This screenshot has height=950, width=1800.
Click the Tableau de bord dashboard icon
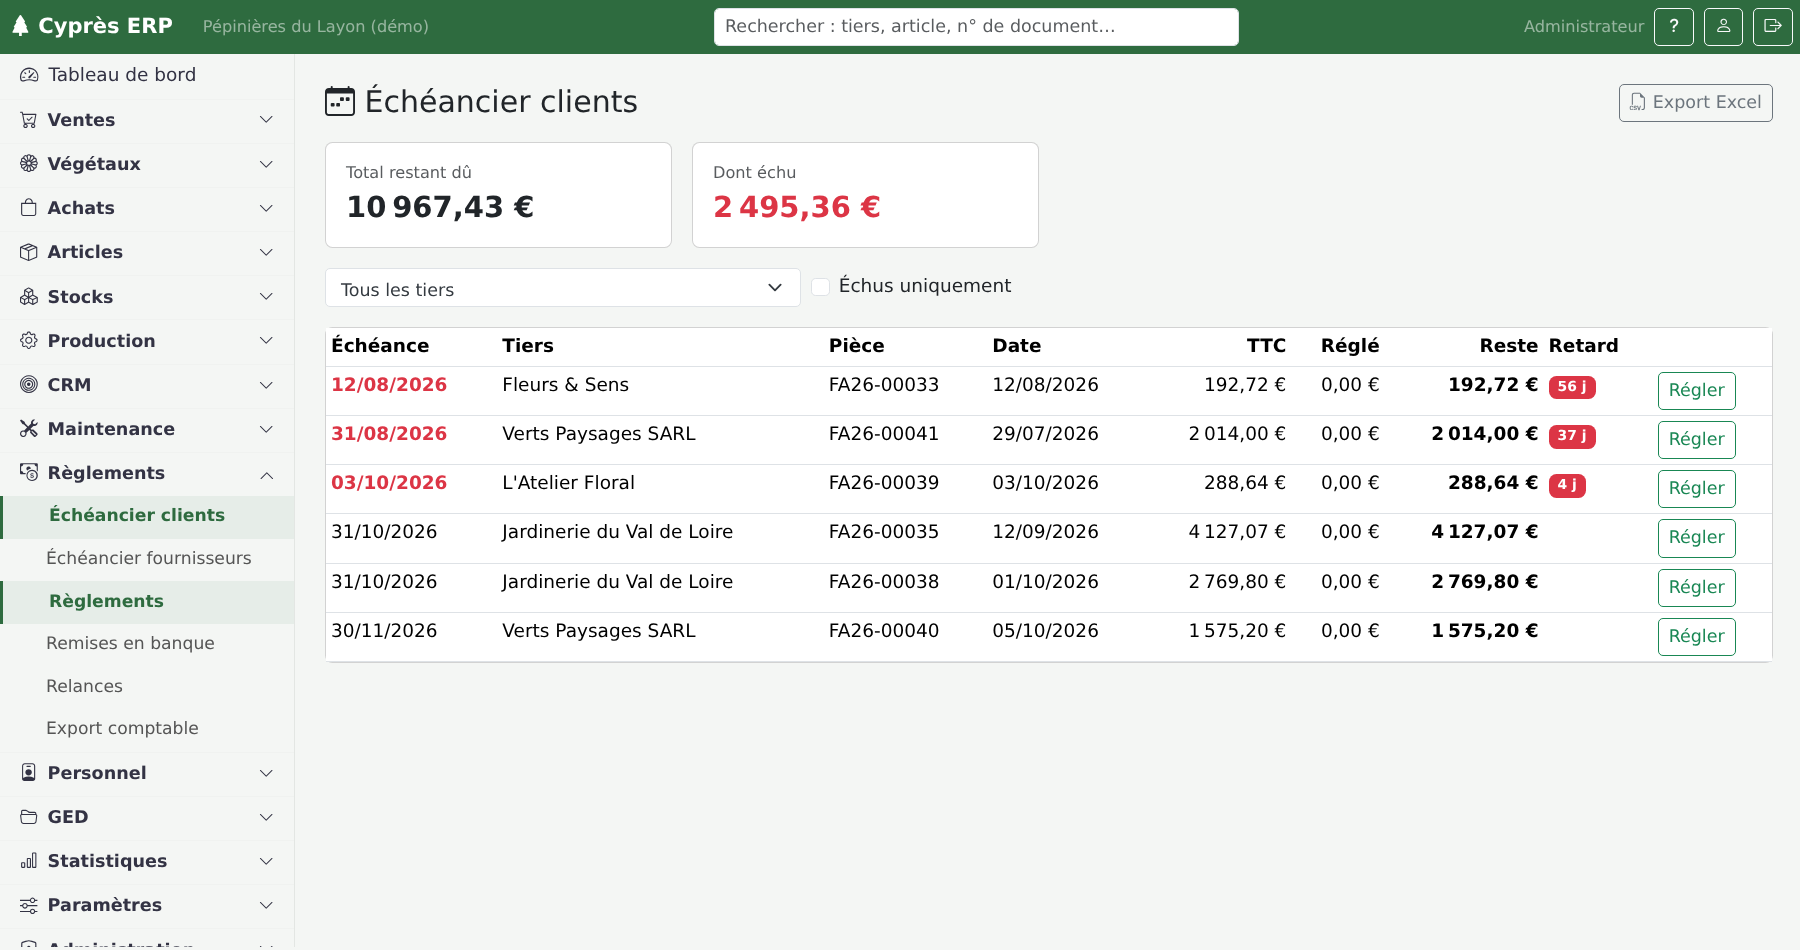point(29,75)
